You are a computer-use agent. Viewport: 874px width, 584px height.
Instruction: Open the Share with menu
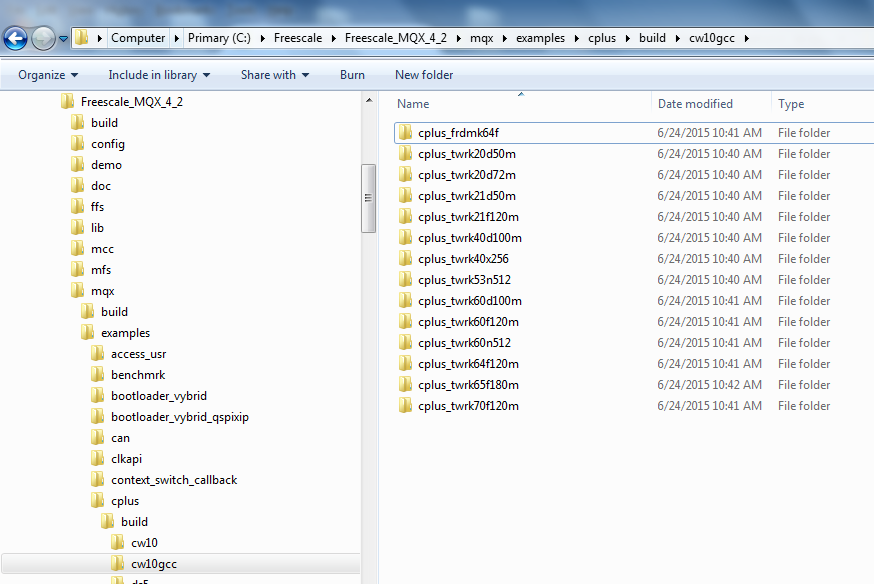(275, 75)
